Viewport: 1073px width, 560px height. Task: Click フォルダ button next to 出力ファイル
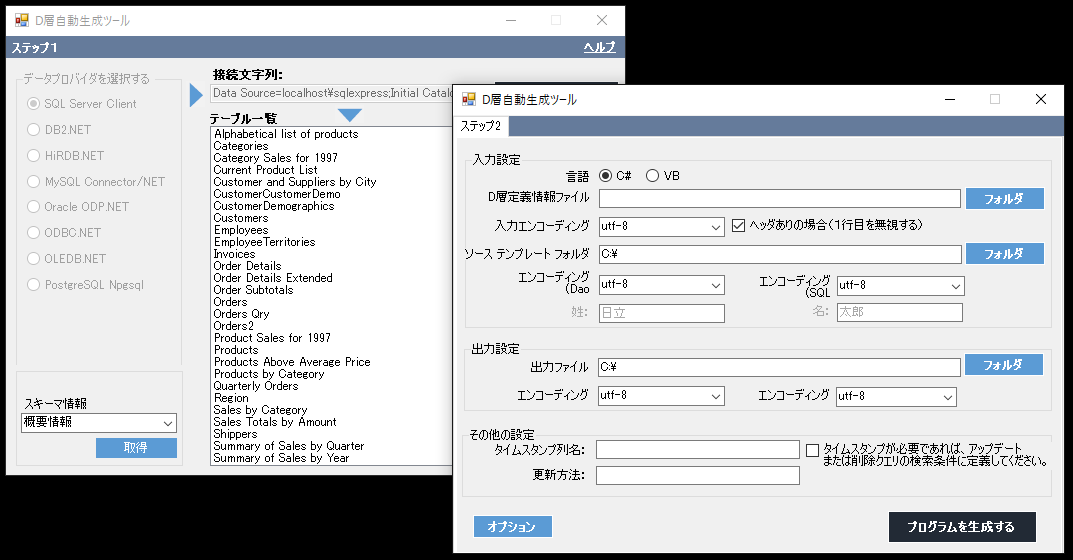pyautogui.click(x=1004, y=365)
